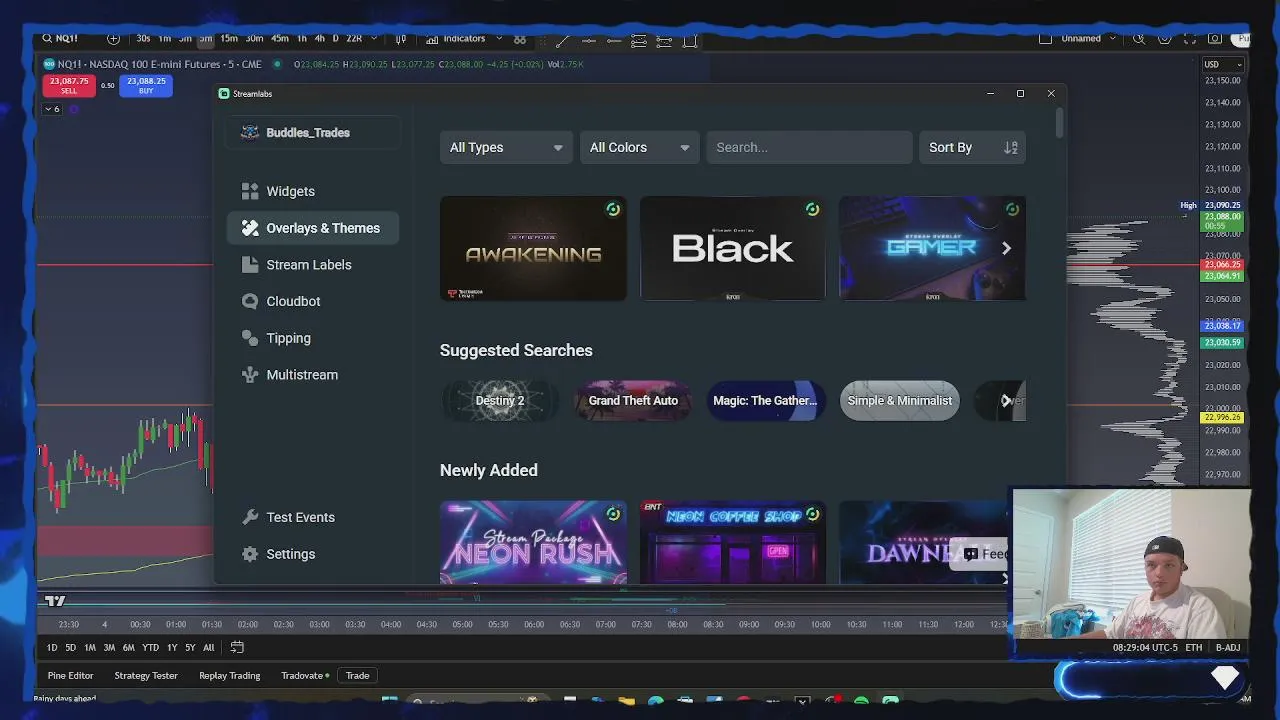Open indicator templates icon next to Indicators

(x=520, y=39)
